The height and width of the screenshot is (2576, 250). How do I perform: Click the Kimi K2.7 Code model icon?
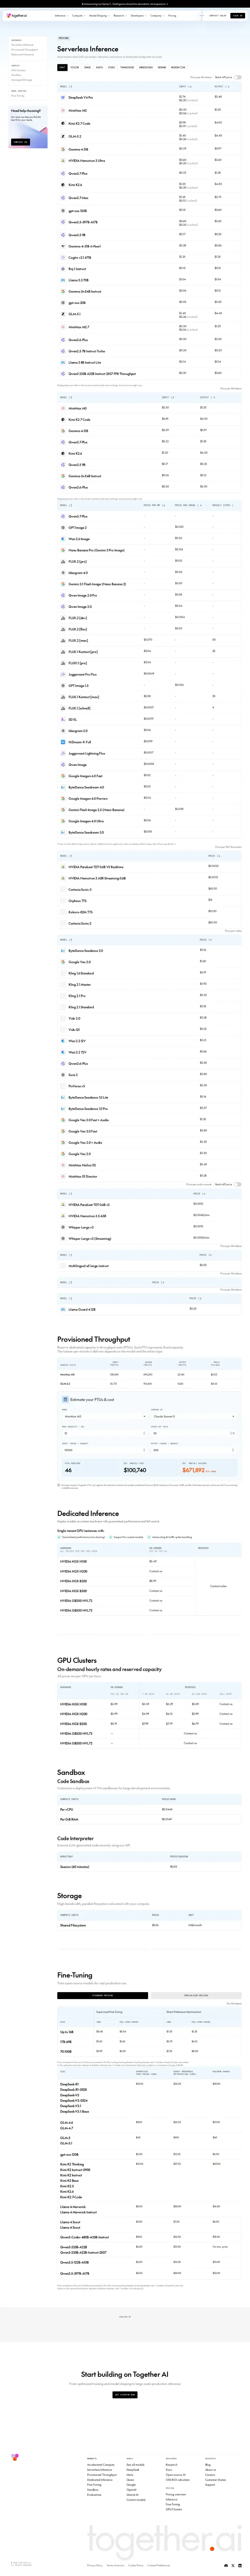pos(63,123)
